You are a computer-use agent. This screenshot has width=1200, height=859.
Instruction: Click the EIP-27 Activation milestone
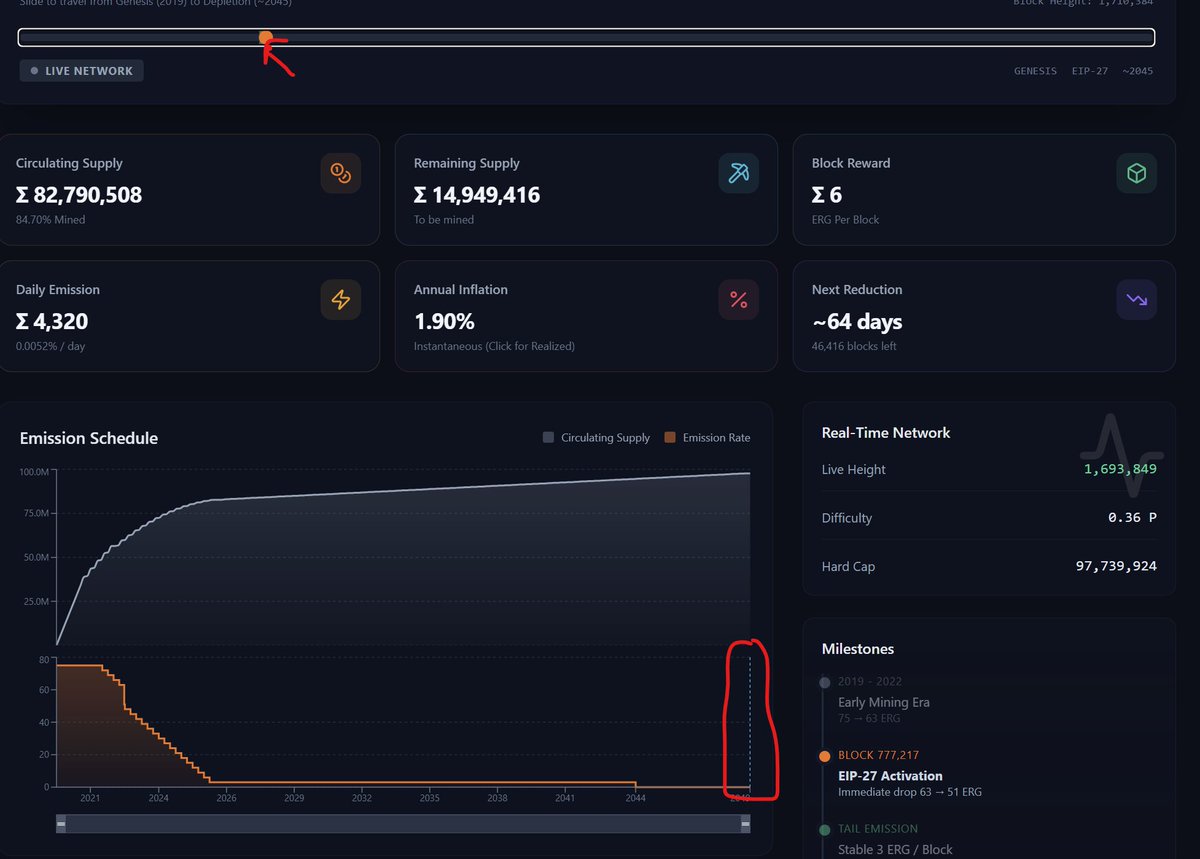tap(890, 775)
